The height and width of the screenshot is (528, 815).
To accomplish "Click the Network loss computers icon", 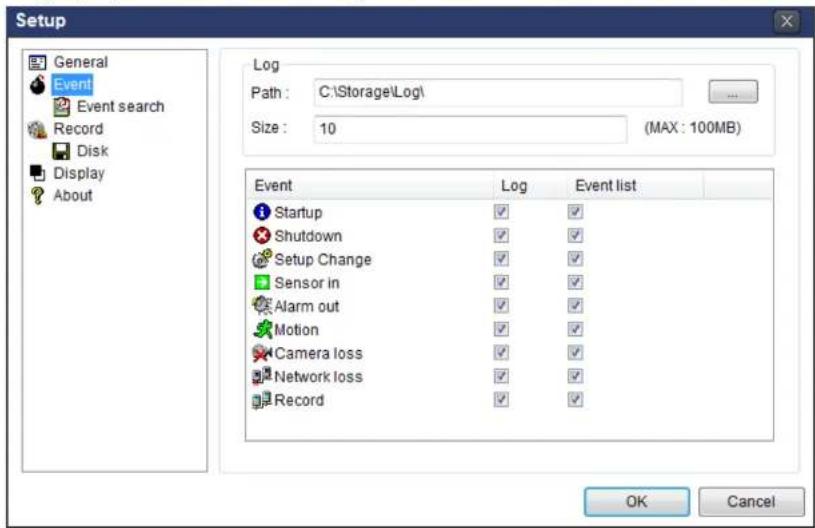I will click(262, 376).
